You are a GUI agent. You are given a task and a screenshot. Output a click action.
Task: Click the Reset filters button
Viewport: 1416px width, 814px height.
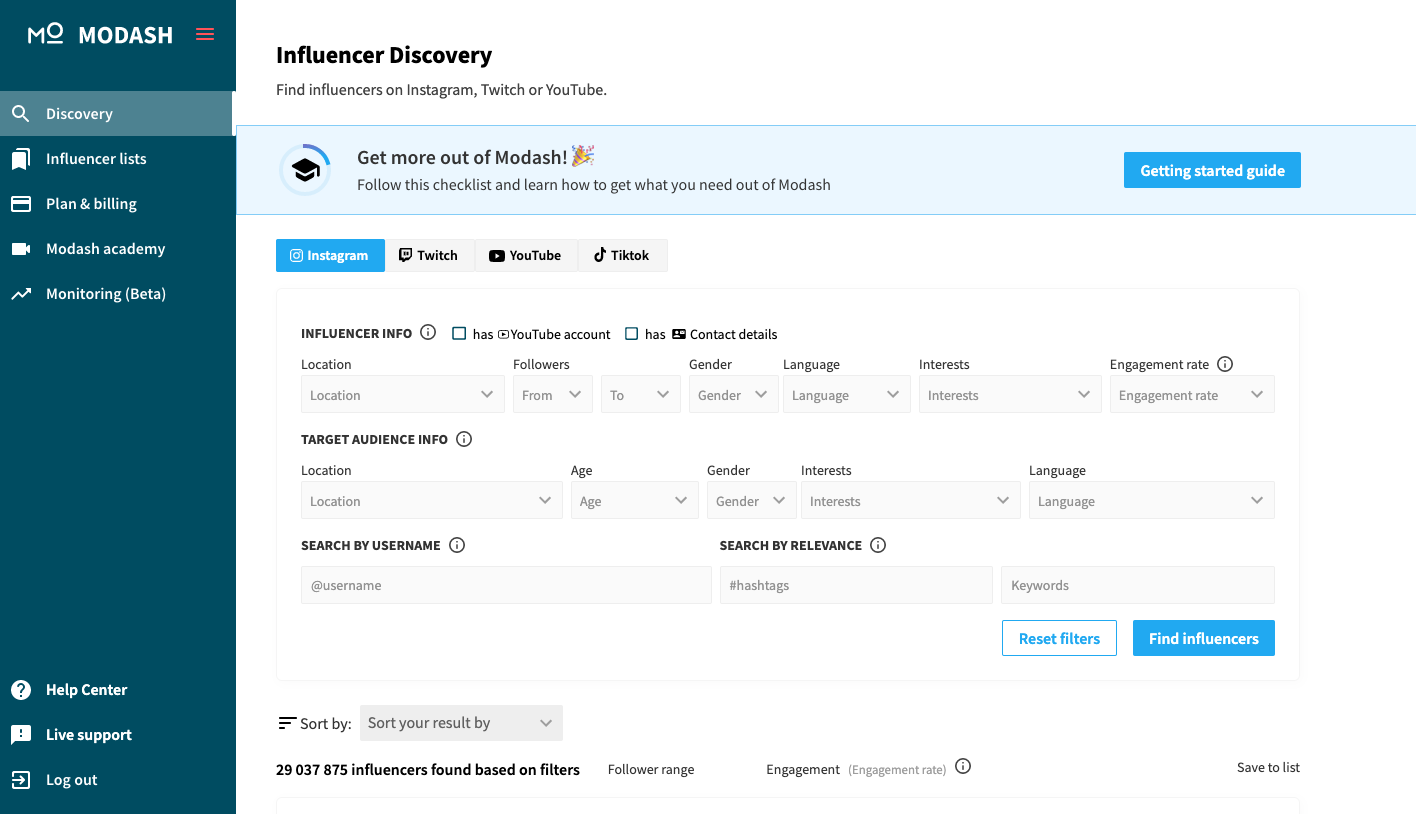1059,638
